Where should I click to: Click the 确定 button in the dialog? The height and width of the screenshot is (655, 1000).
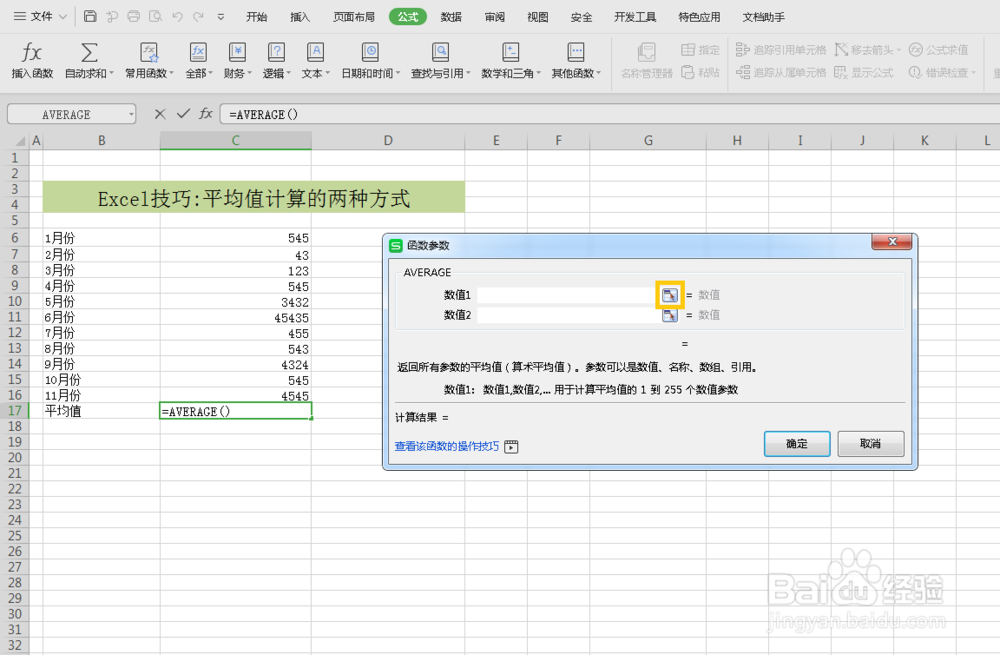coord(796,443)
